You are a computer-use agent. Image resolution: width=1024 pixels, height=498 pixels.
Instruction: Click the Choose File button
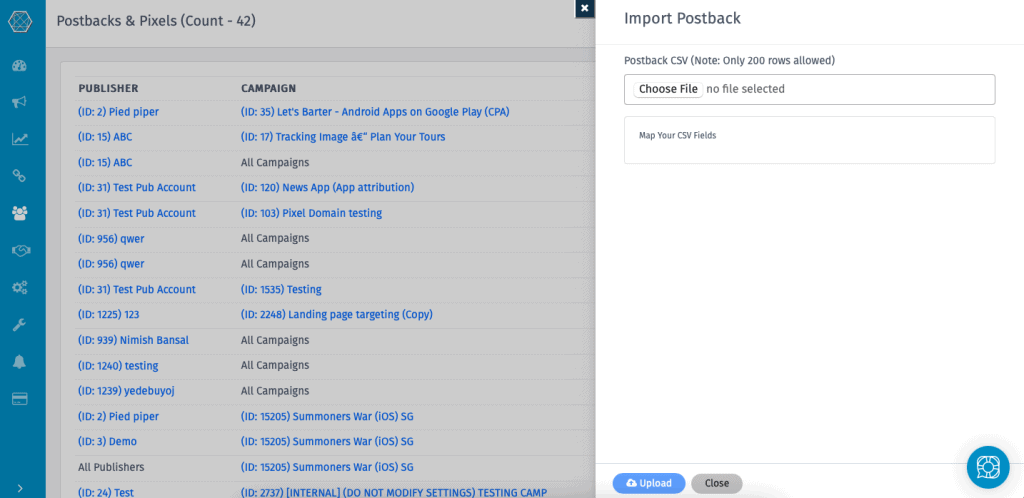coord(668,89)
